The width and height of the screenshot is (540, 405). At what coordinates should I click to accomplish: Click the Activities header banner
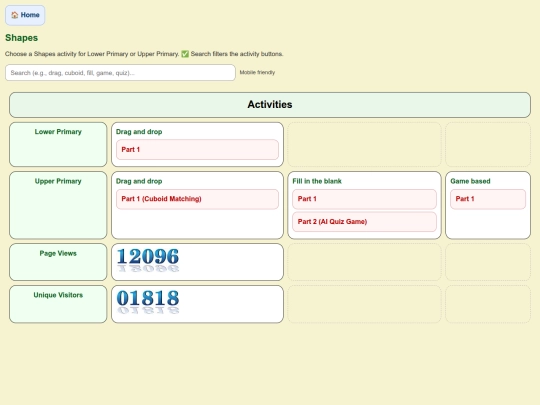pyautogui.click(x=270, y=105)
